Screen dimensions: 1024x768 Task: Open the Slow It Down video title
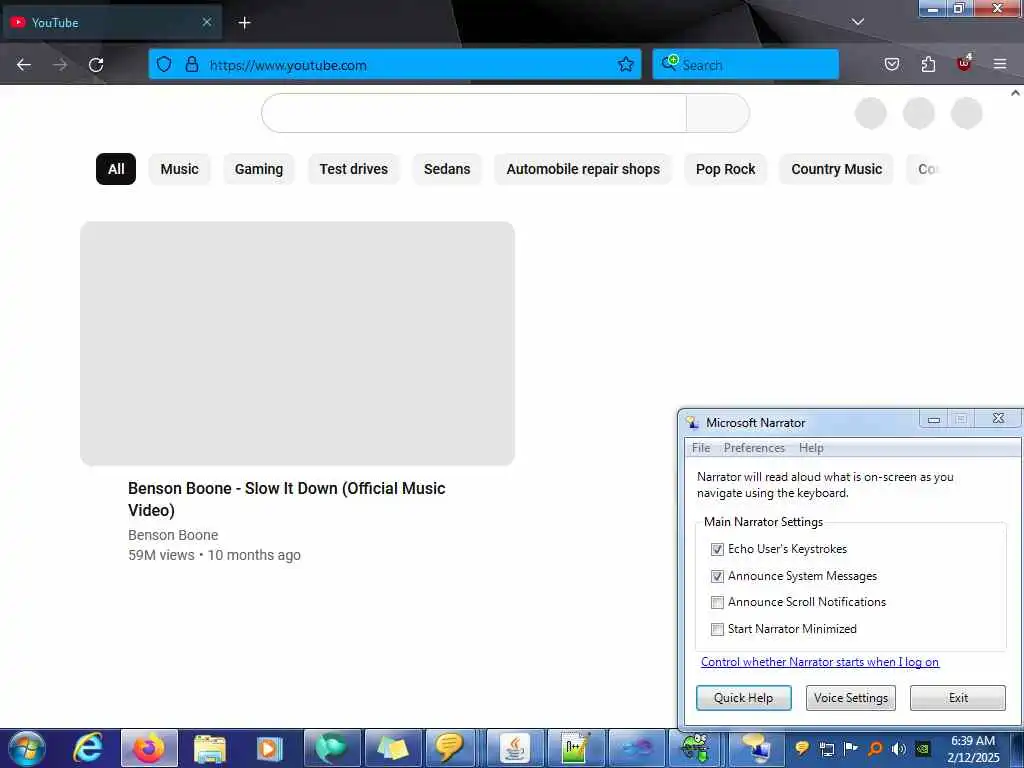[287, 499]
